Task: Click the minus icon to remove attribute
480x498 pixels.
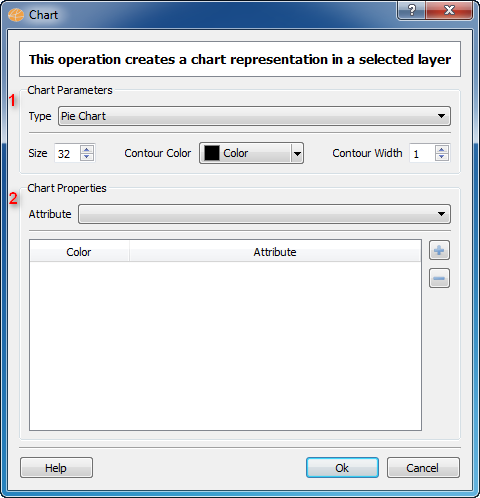Action: click(439, 278)
